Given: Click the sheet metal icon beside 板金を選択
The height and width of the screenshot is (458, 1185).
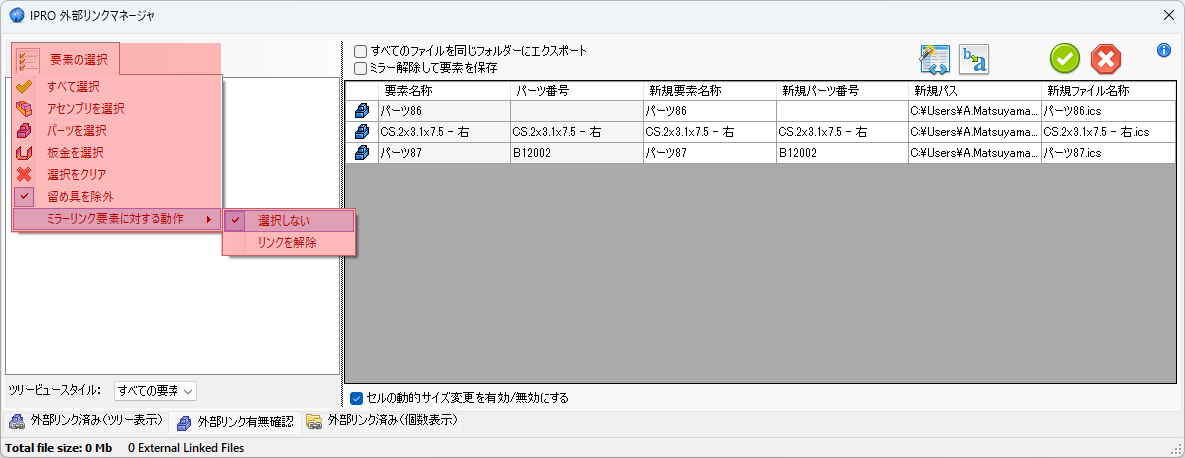Looking at the screenshot, I should (23, 153).
